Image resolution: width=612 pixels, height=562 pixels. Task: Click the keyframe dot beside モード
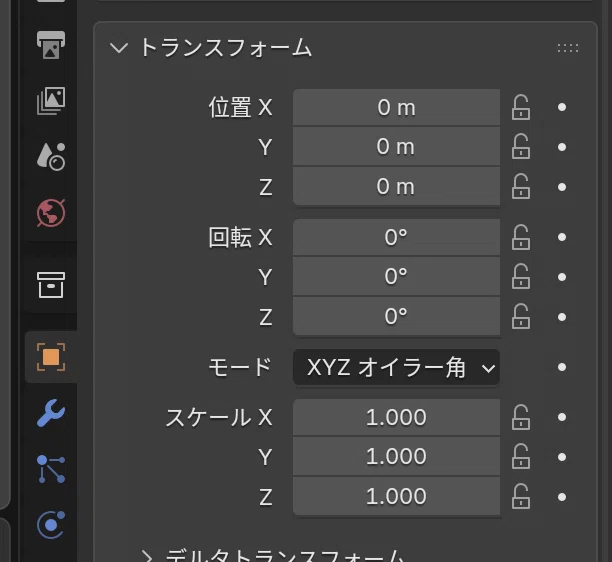[562, 367]
